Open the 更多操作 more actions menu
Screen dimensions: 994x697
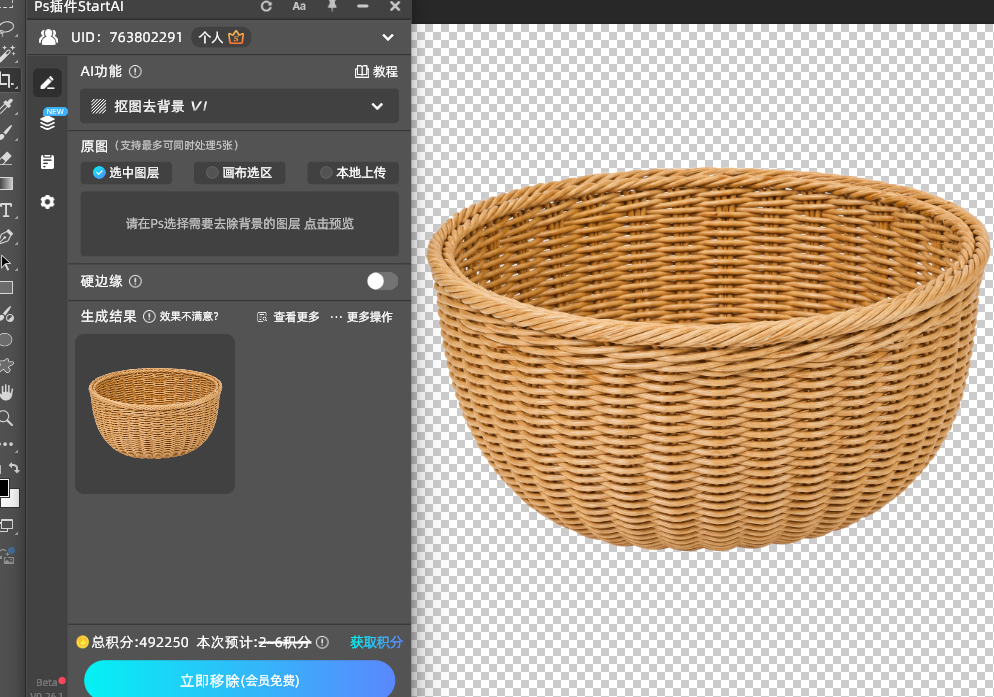[x=362, y=316]
